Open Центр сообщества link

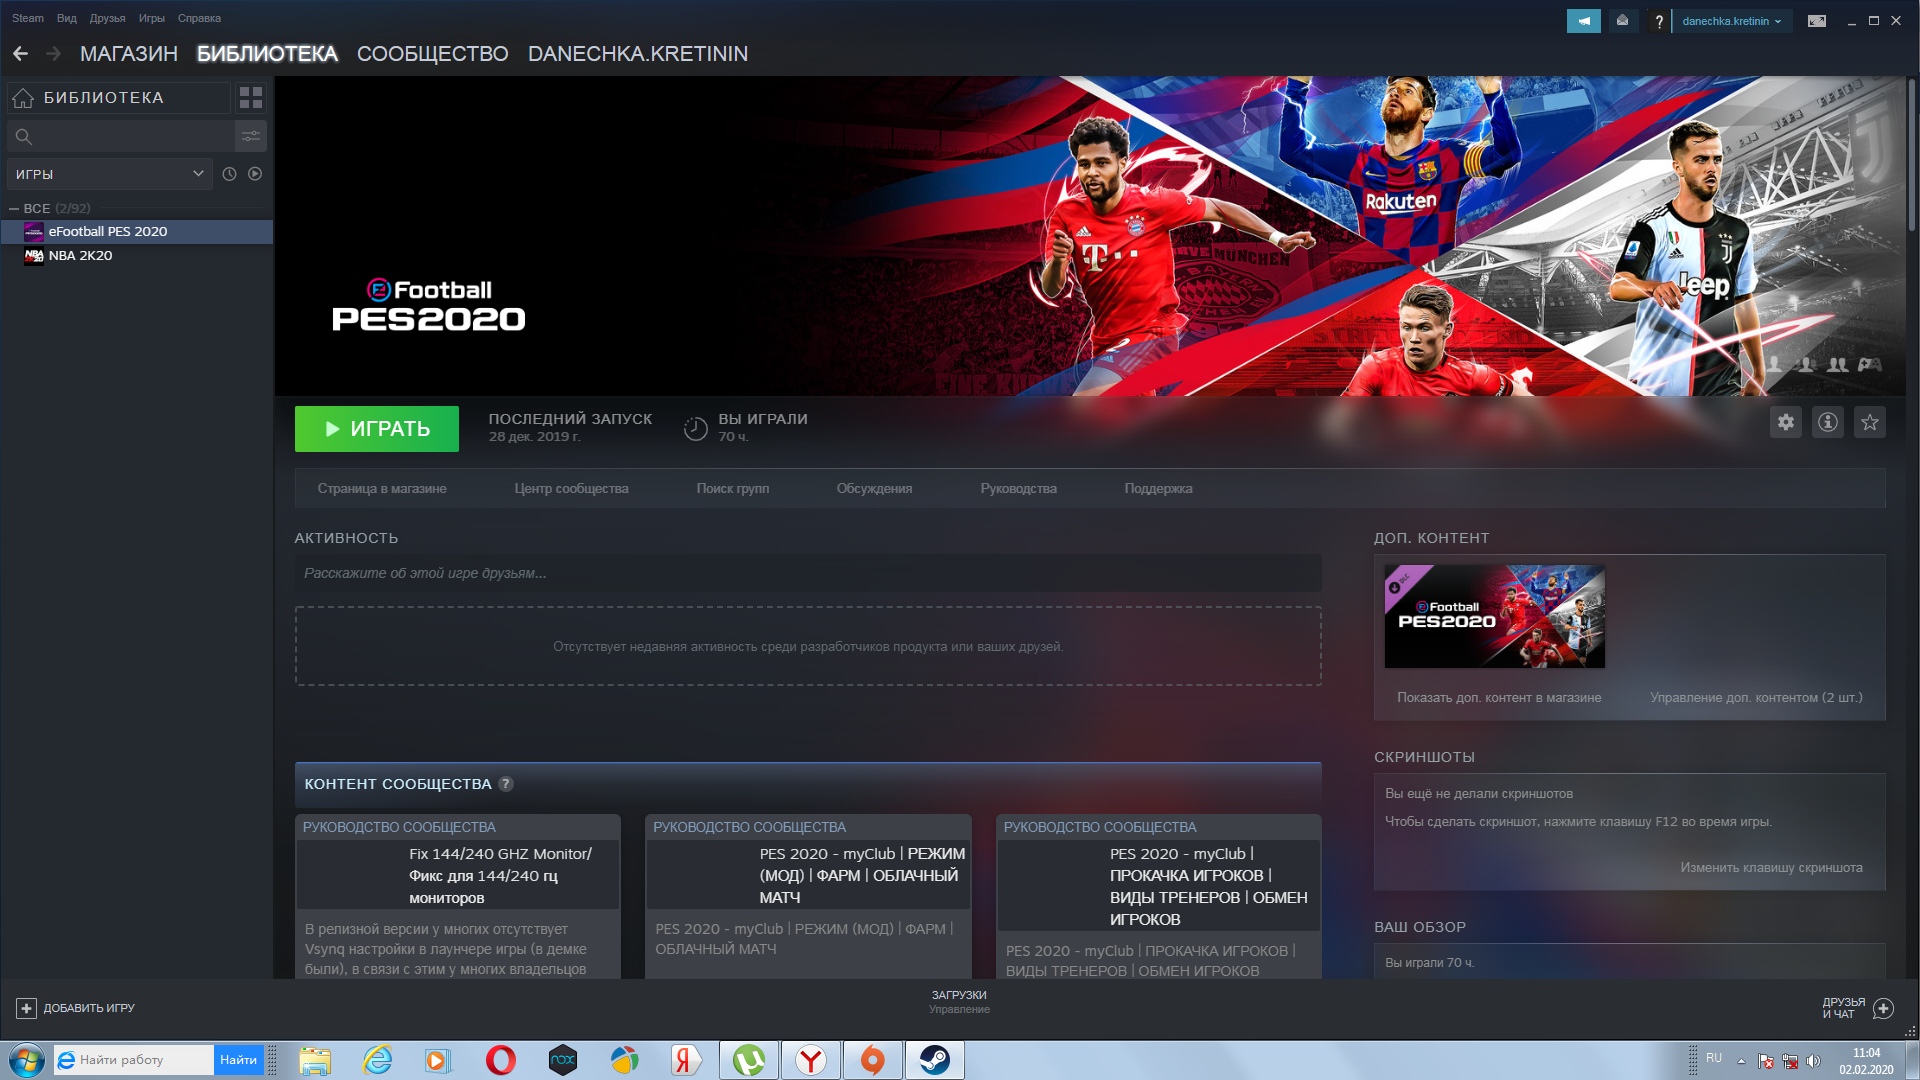coord(571,489)
